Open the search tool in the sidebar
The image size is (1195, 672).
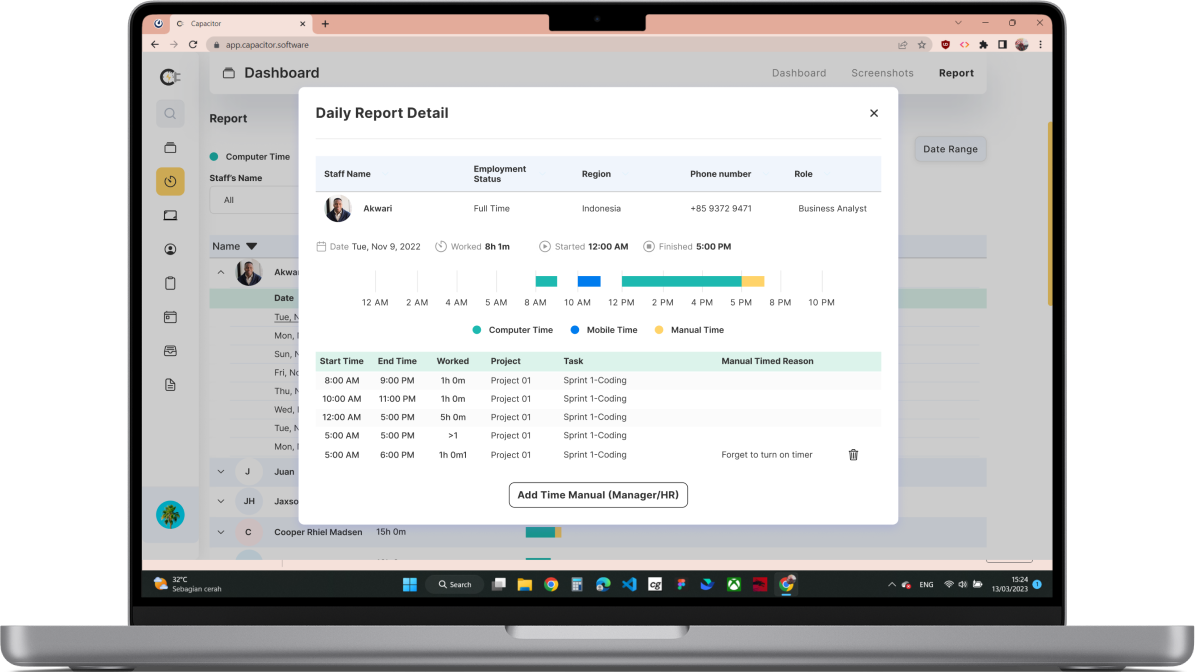click(x=170, y=113)
